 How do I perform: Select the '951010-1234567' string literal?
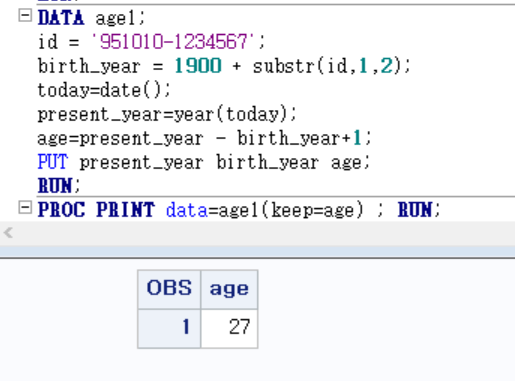173,42
